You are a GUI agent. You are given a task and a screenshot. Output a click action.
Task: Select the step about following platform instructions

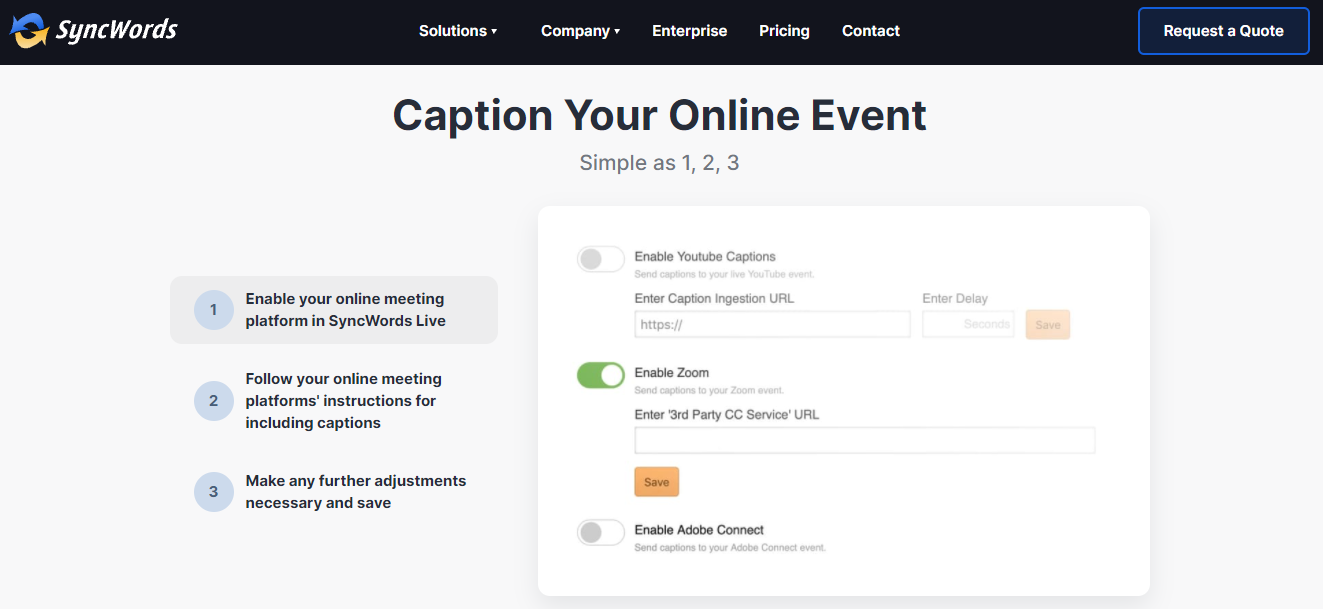click(x=343, y=401)
